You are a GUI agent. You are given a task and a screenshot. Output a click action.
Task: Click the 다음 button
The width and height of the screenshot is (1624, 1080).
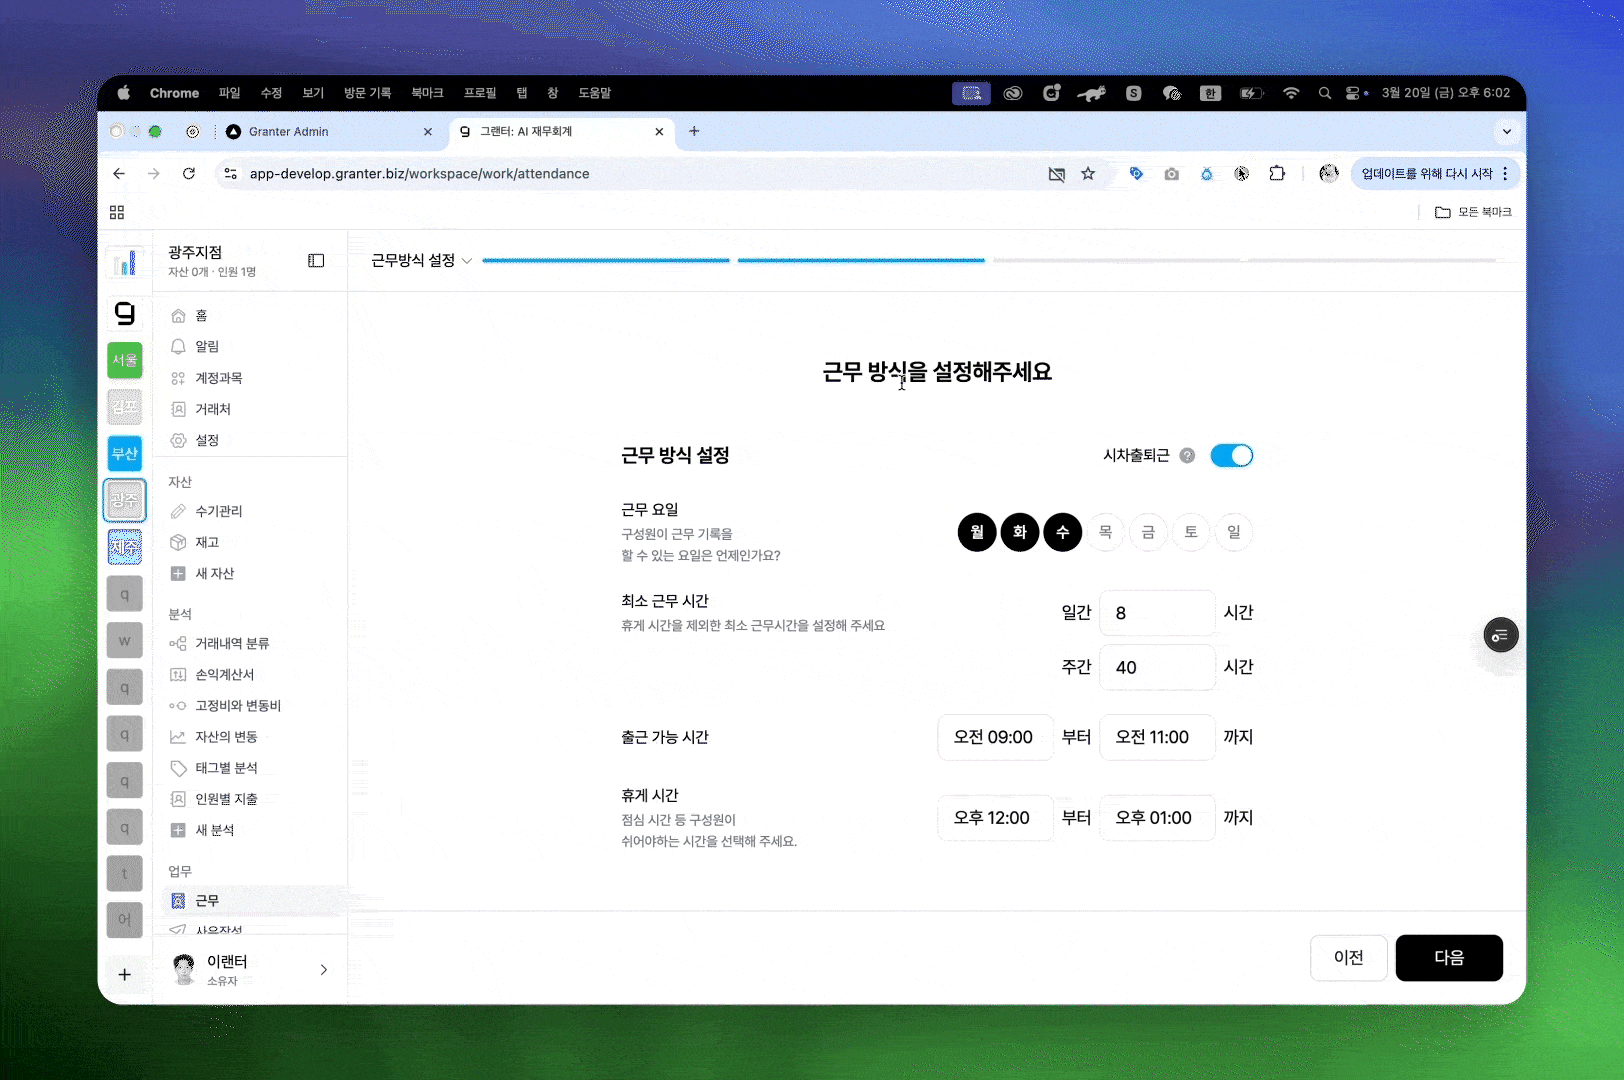pyautogui.click(x=1448, y=958)
